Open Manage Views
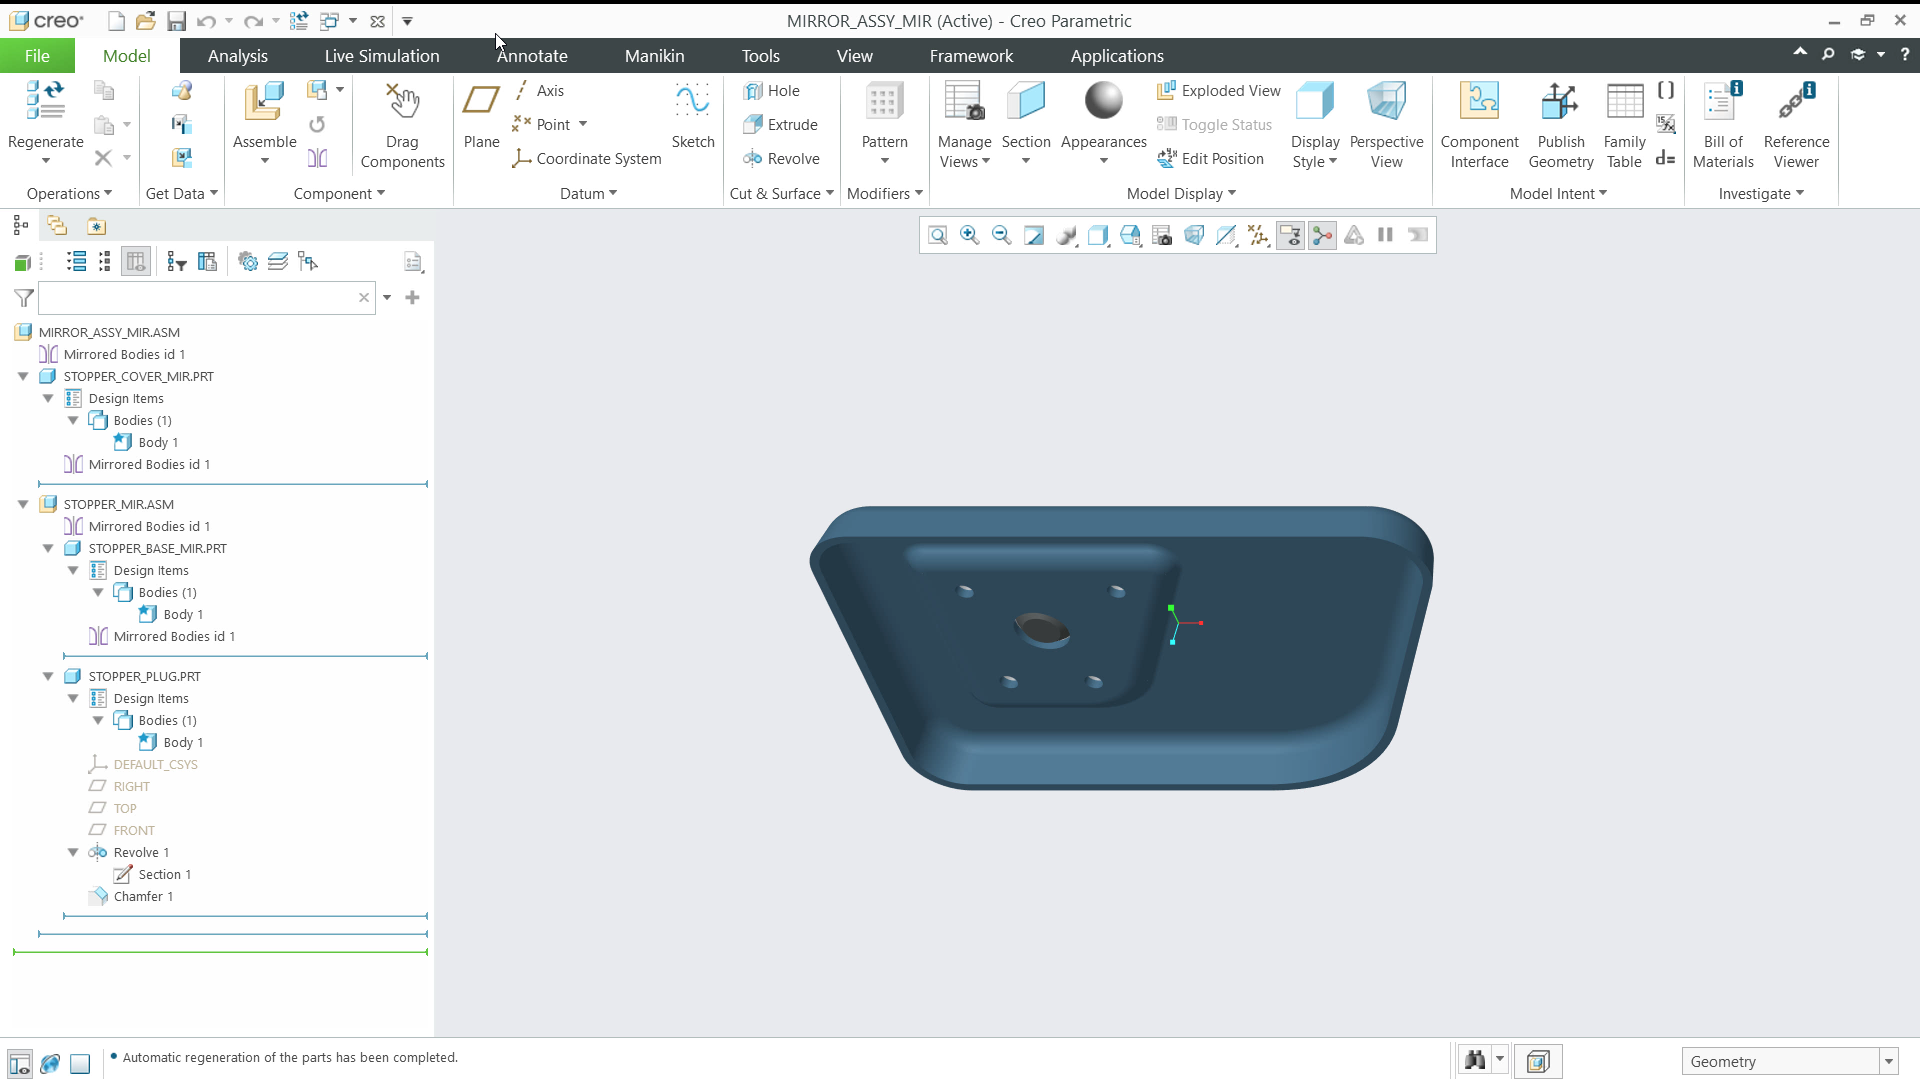The width and height of the screenshot is (1920, 1080). pyautogui.click(x=964, y=124)
